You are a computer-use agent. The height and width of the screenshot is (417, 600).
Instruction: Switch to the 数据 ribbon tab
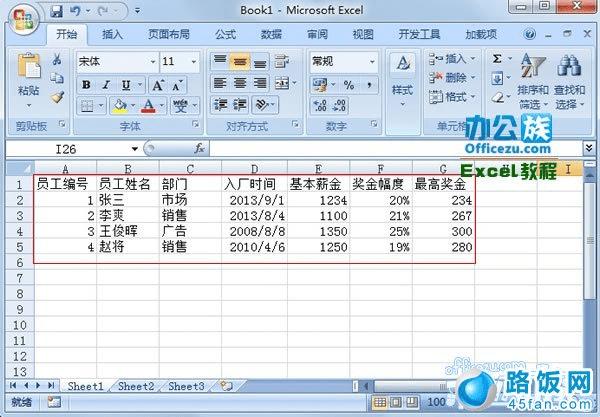271,34
